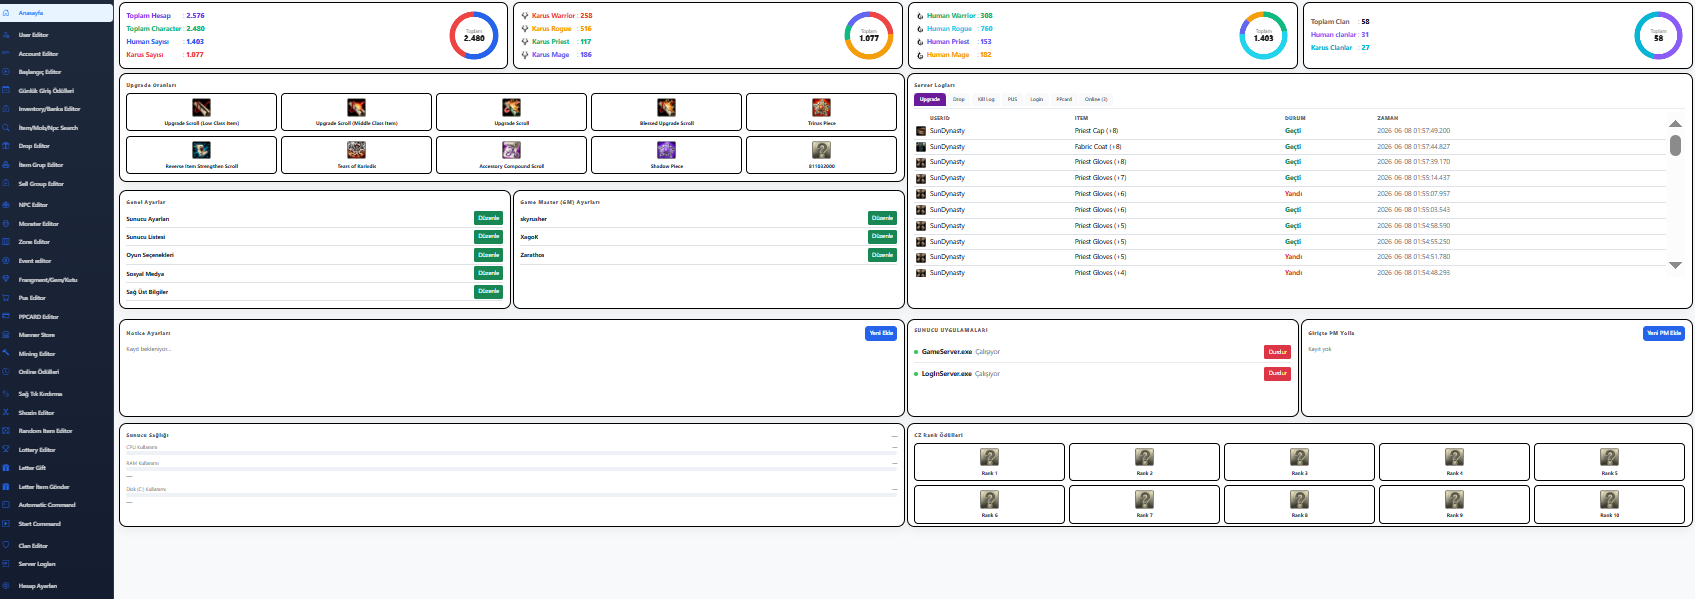1695x599 pixels.
Task: Stop GameServer.exe with the Durdur button
Action: [x=1277, y=352]
